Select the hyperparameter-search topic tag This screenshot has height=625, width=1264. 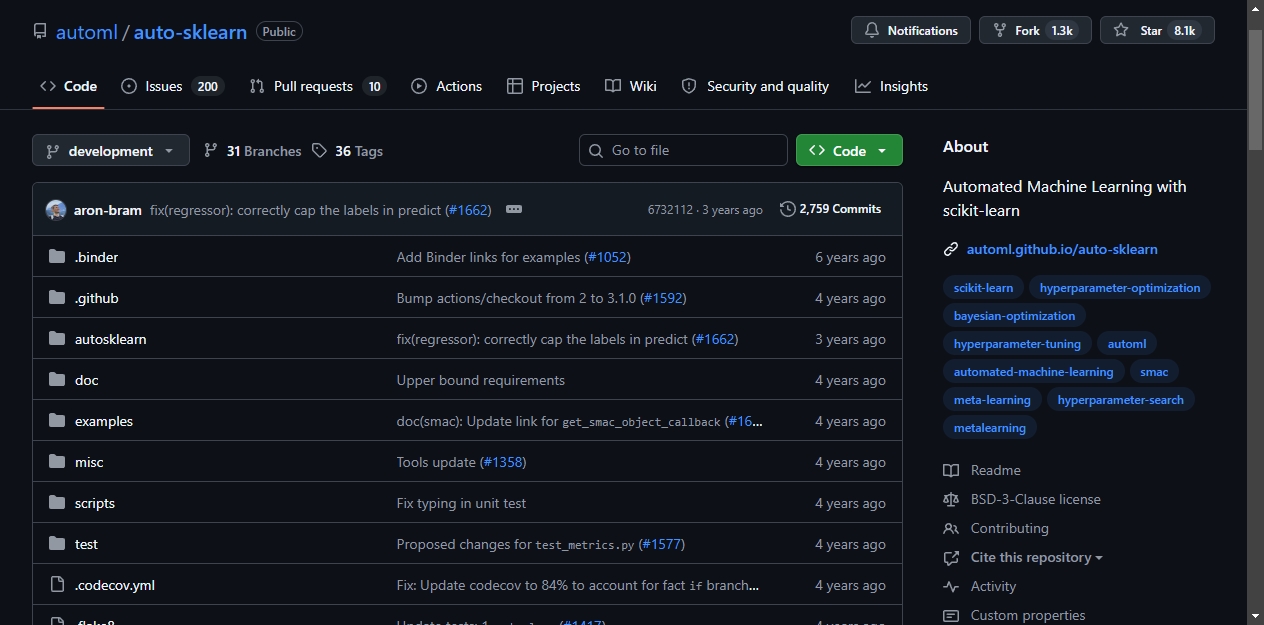[1120, 400]
